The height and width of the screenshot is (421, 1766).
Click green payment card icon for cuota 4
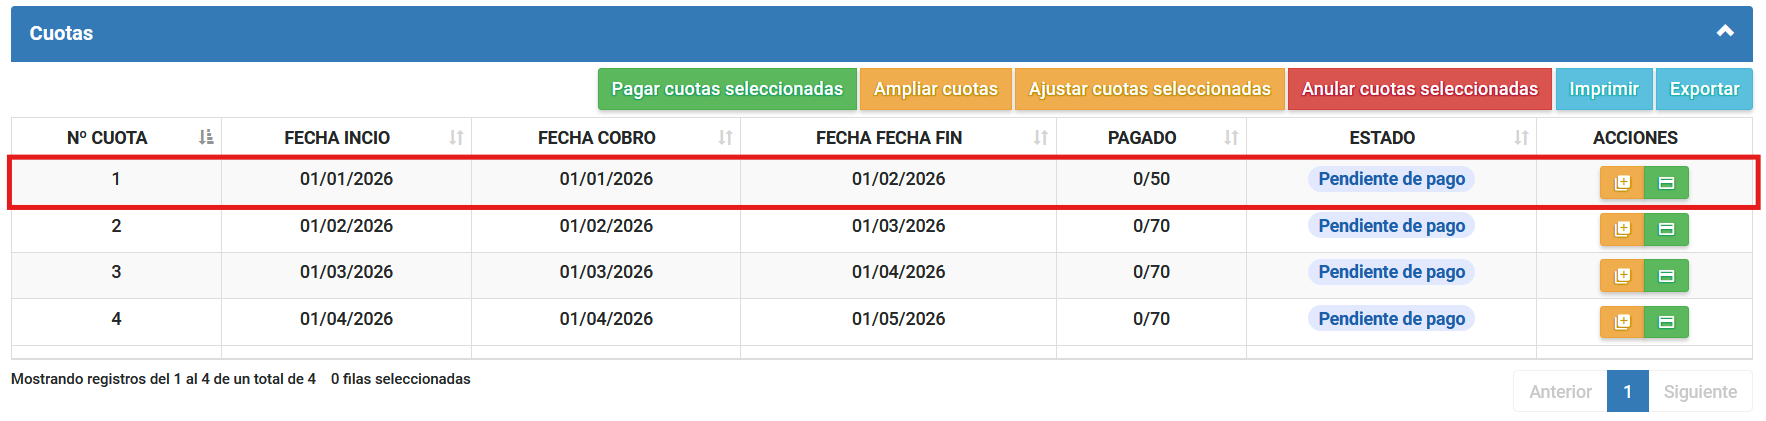tap(1666, 322)
